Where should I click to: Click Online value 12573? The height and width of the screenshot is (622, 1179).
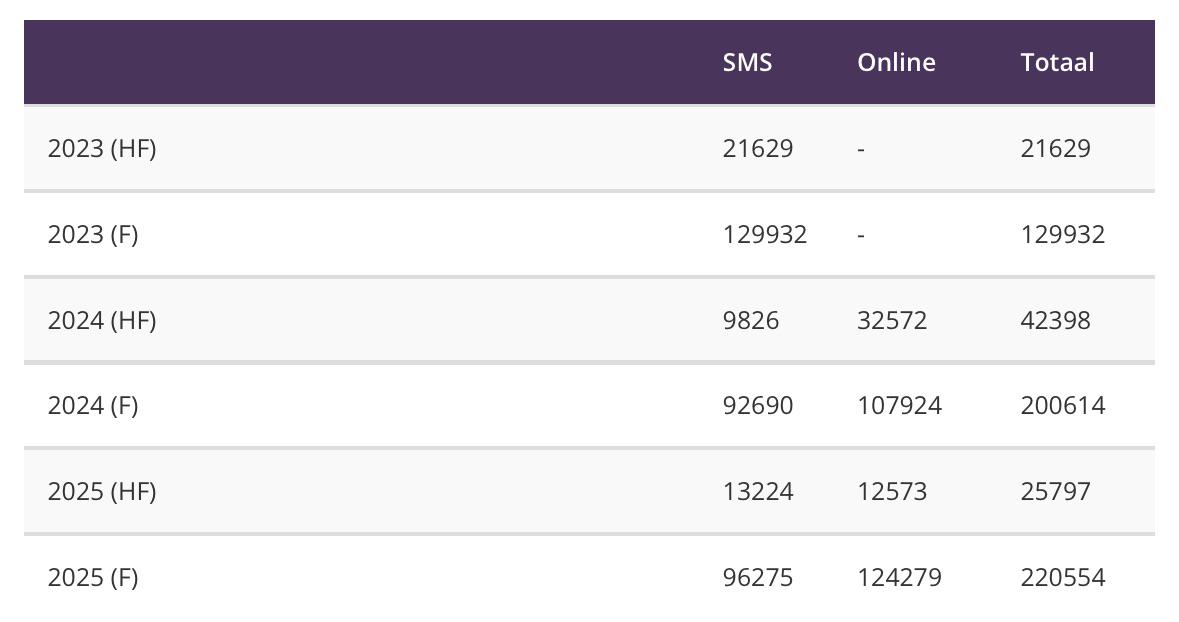click(892, 491)
